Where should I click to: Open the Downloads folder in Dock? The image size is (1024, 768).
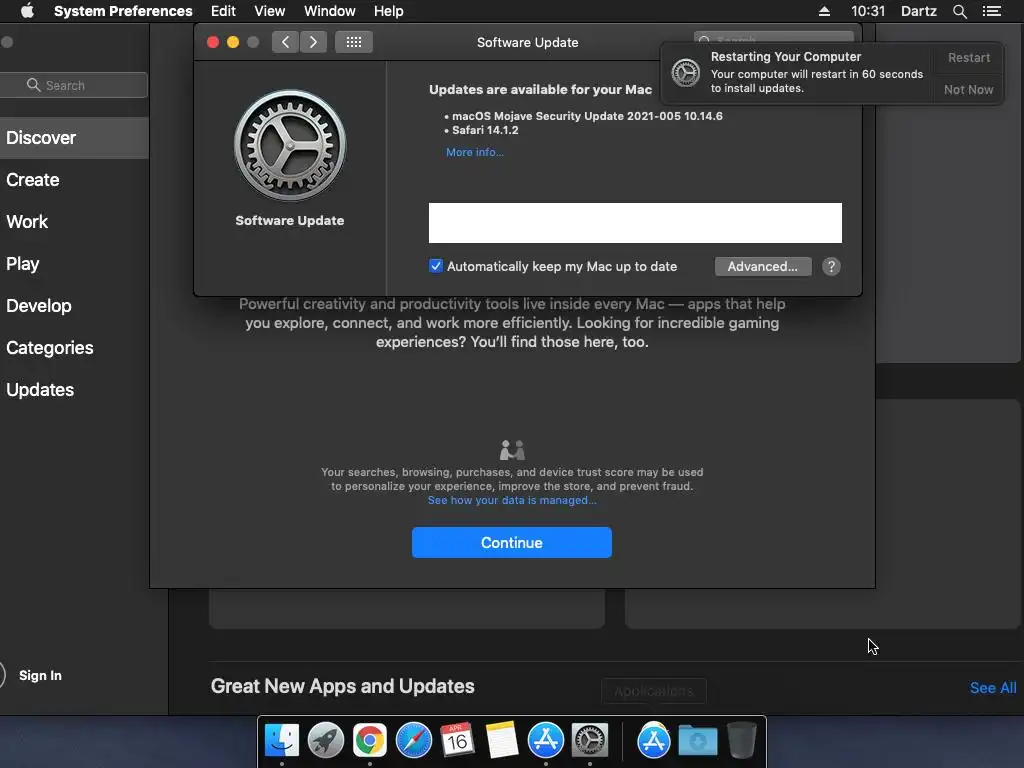697,741
